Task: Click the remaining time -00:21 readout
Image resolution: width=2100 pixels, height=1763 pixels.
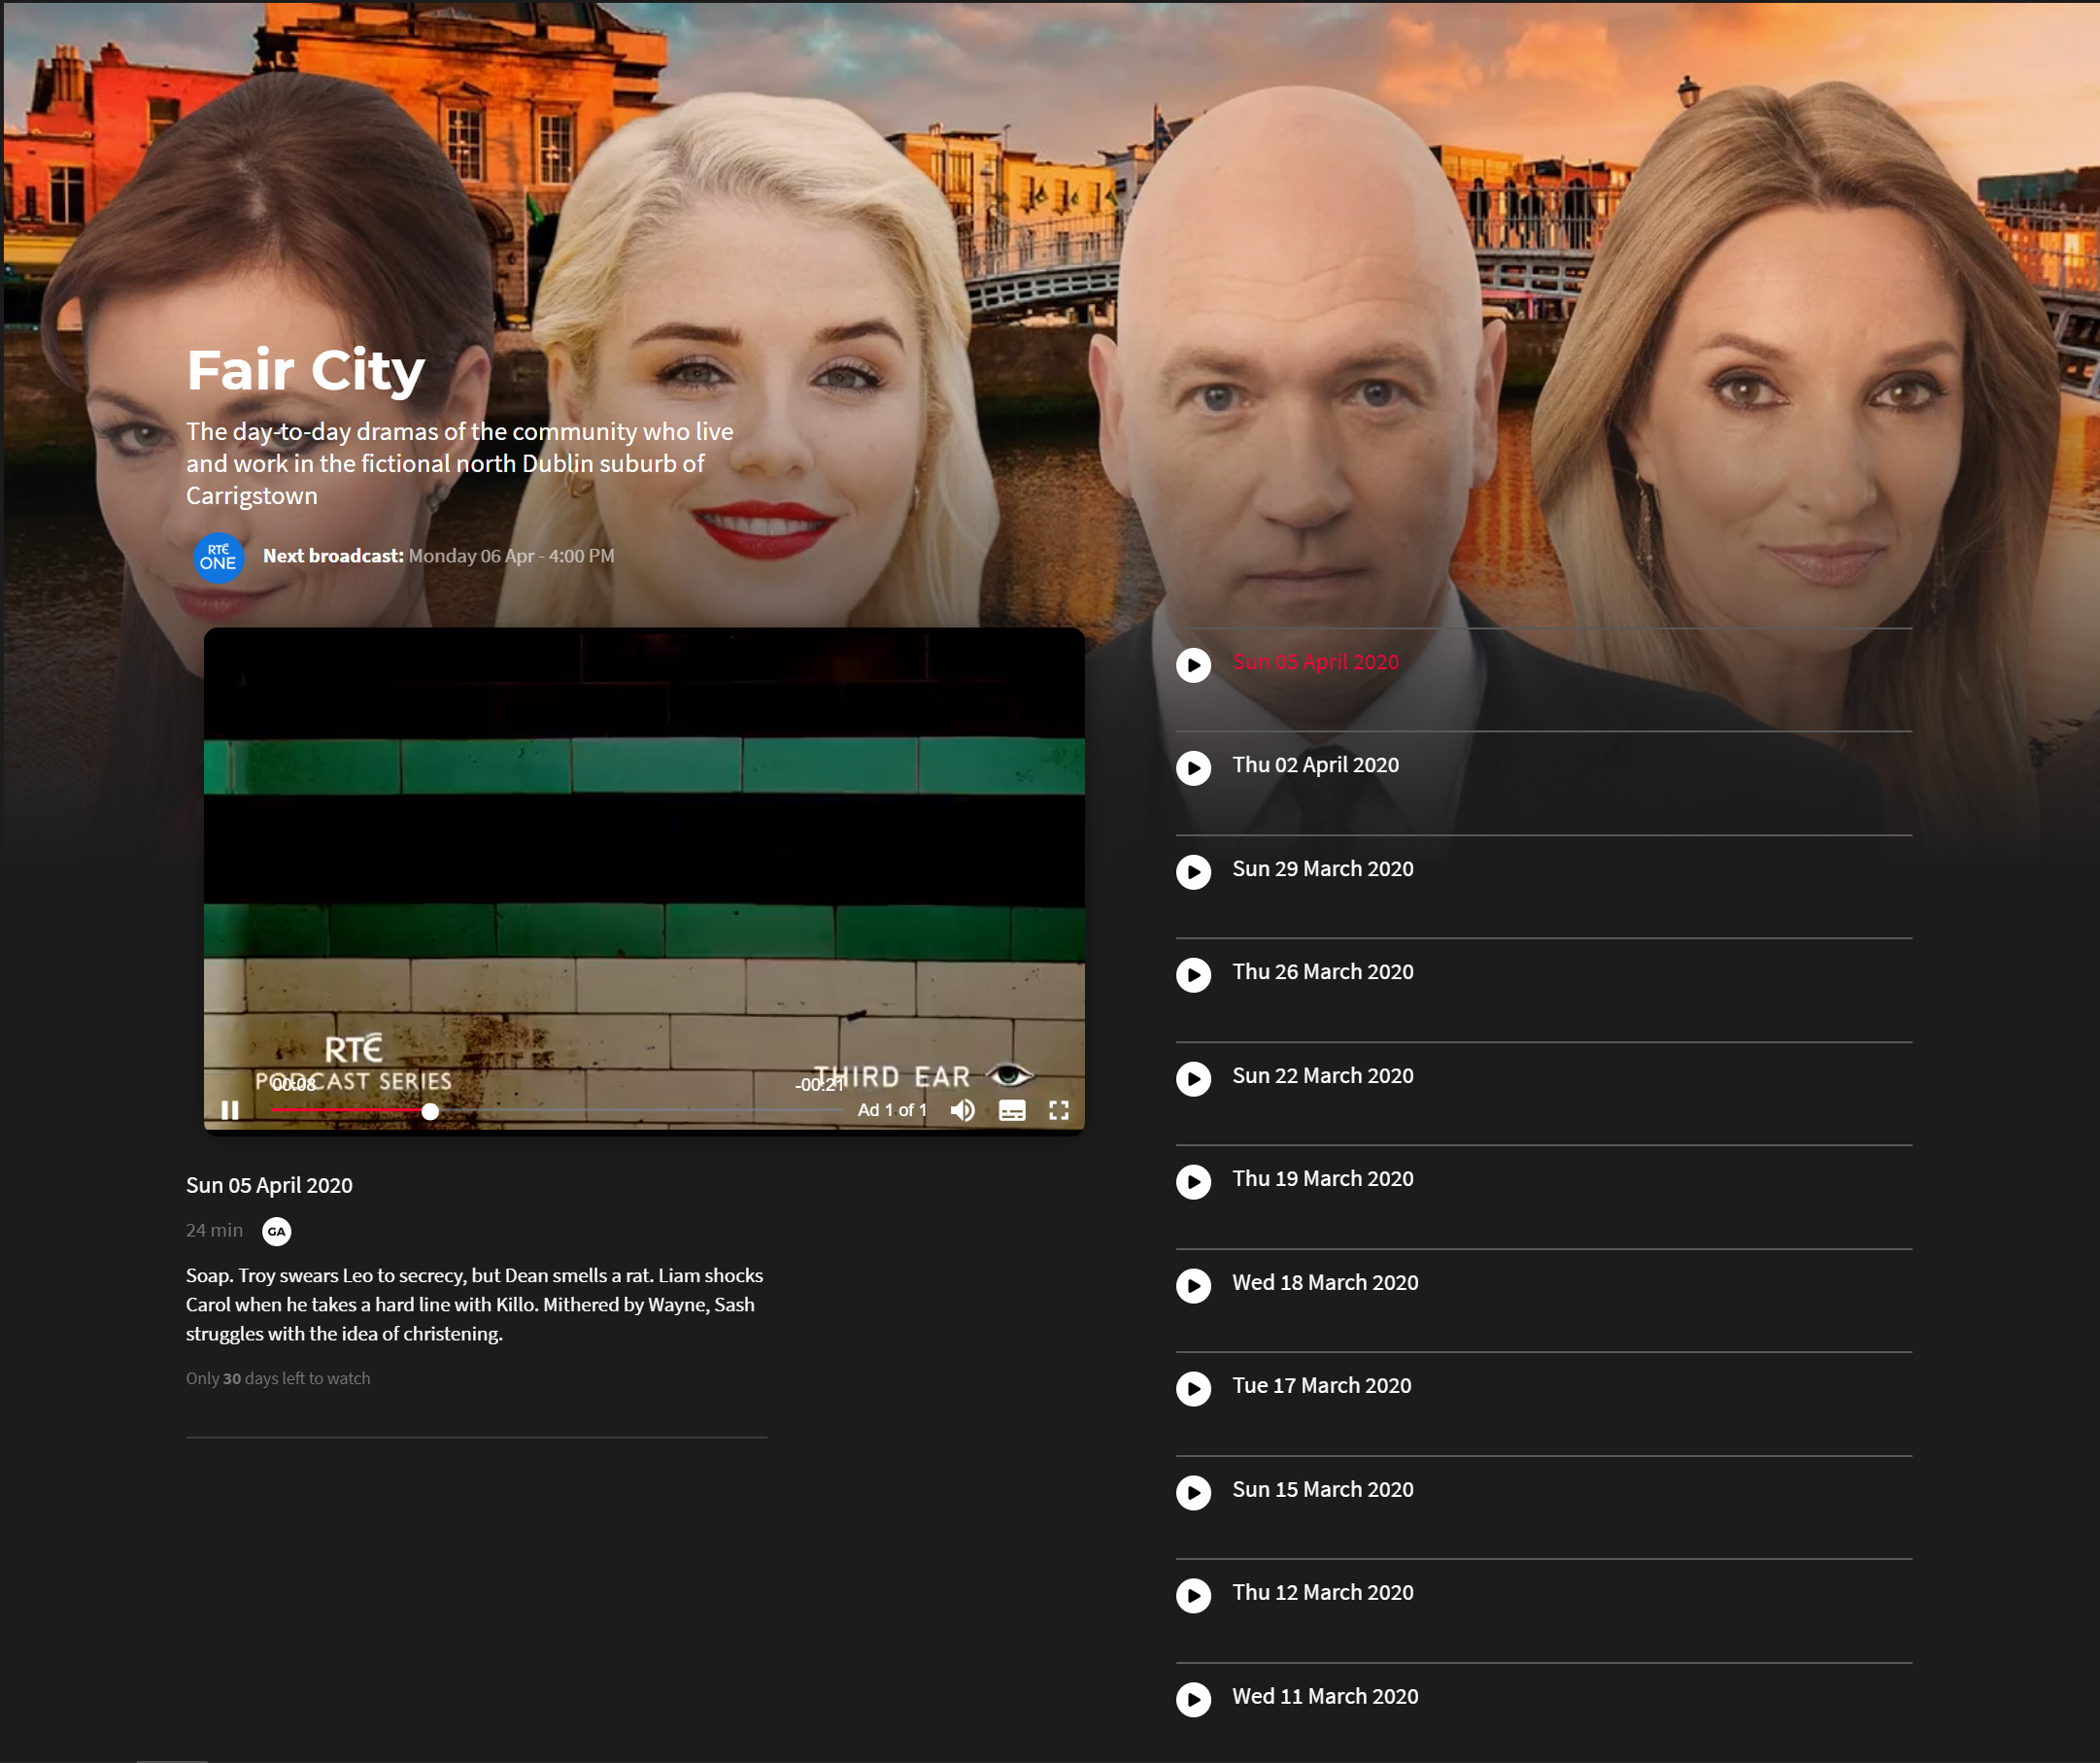Action: 819,1085
